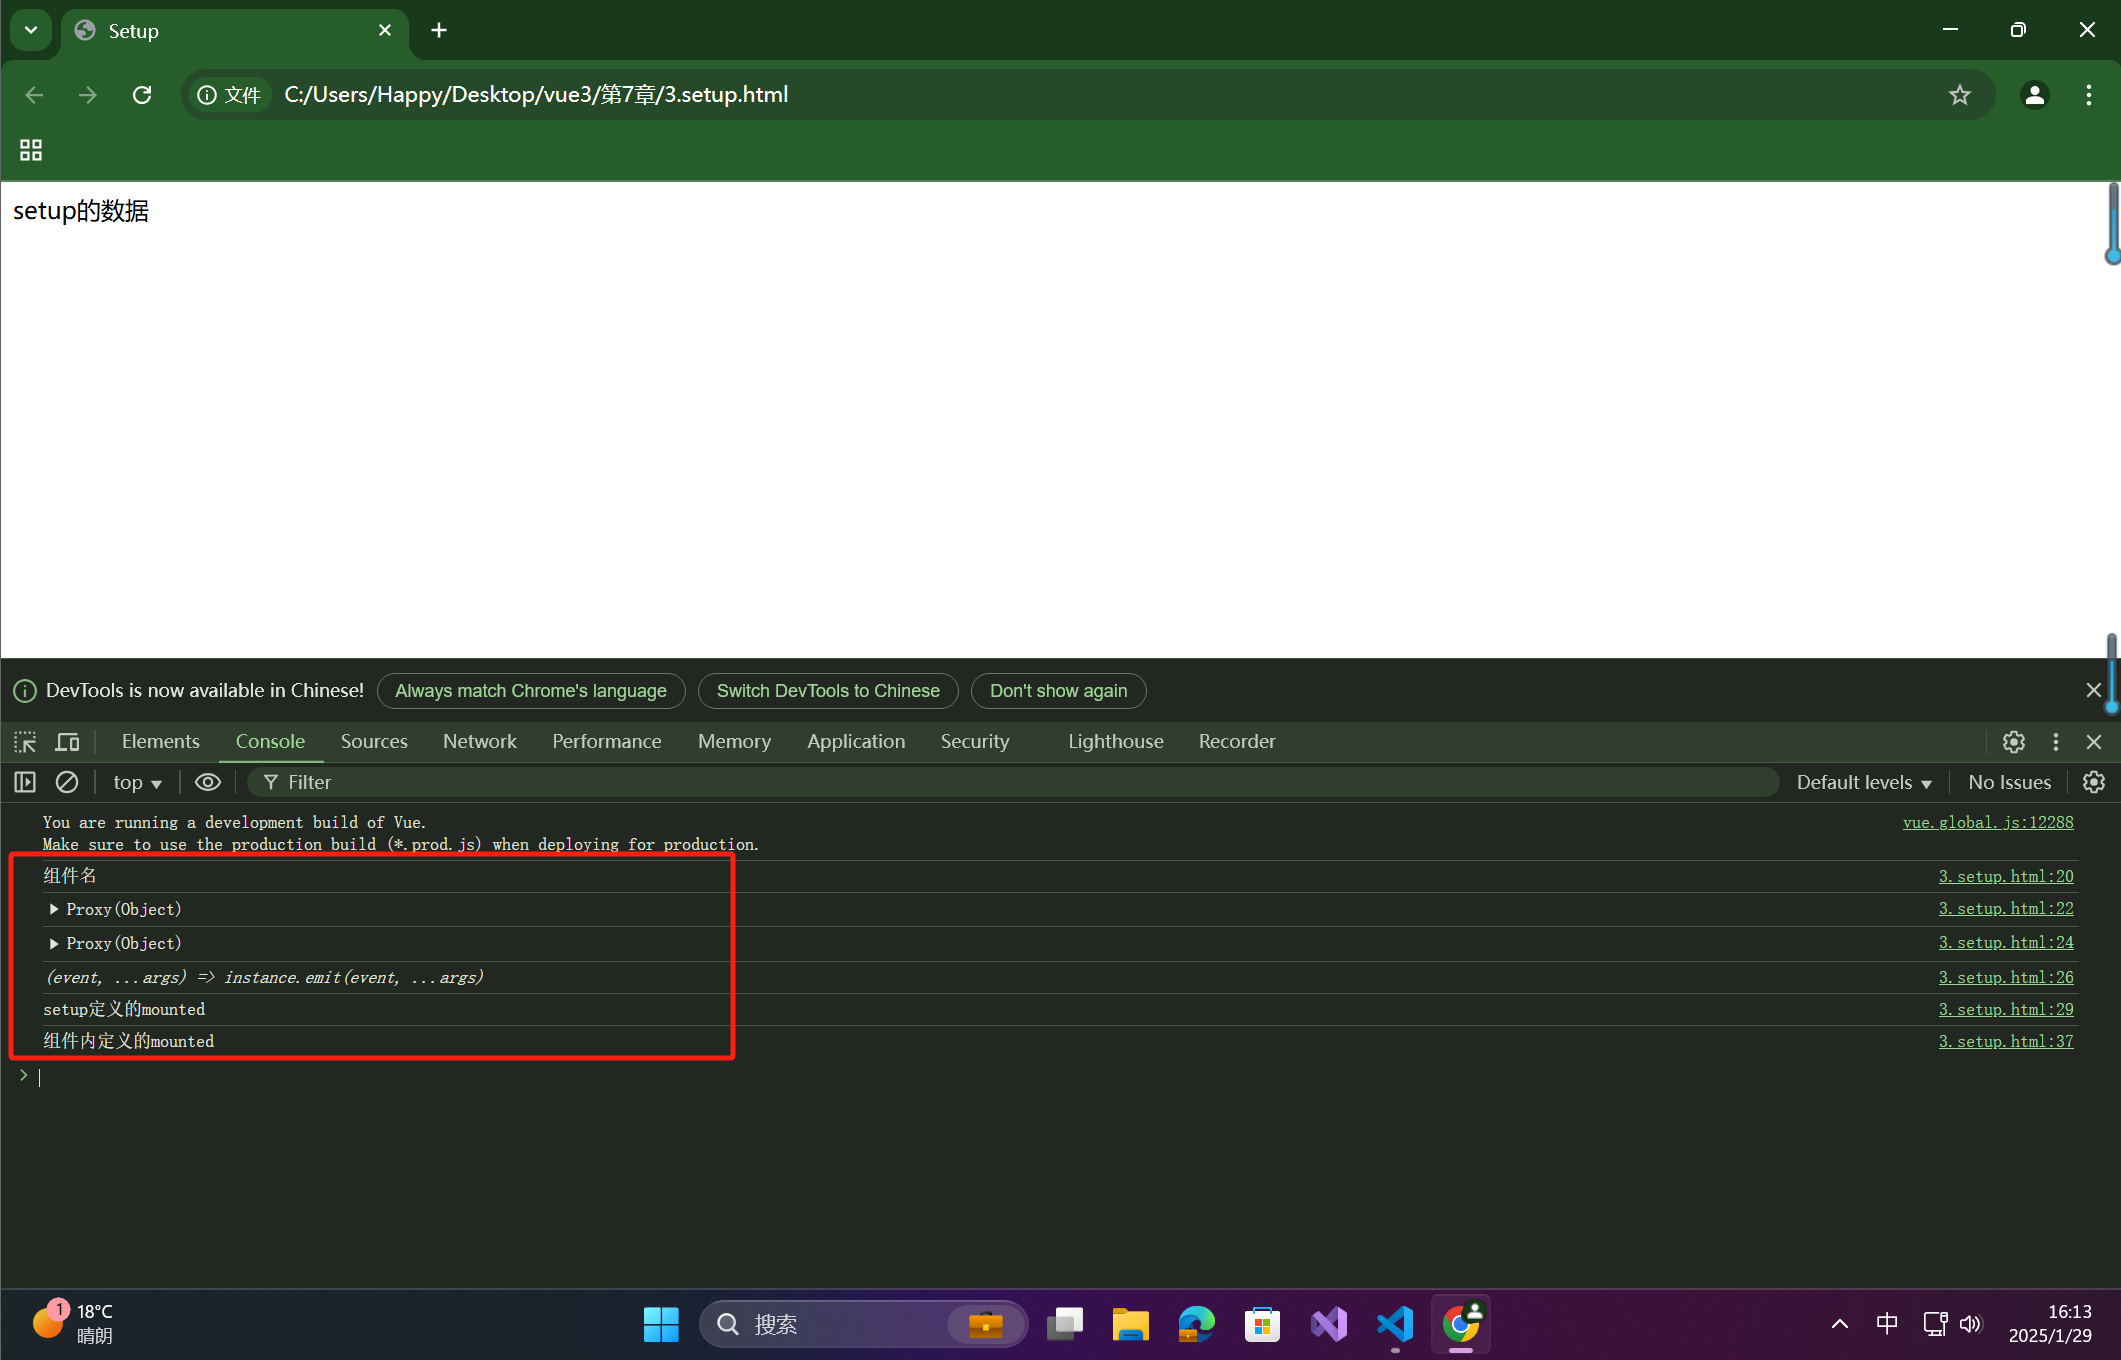Open the 3.setup.html:24 source link
Screen dimensions: 2121x1360
tap(2006, 943)
